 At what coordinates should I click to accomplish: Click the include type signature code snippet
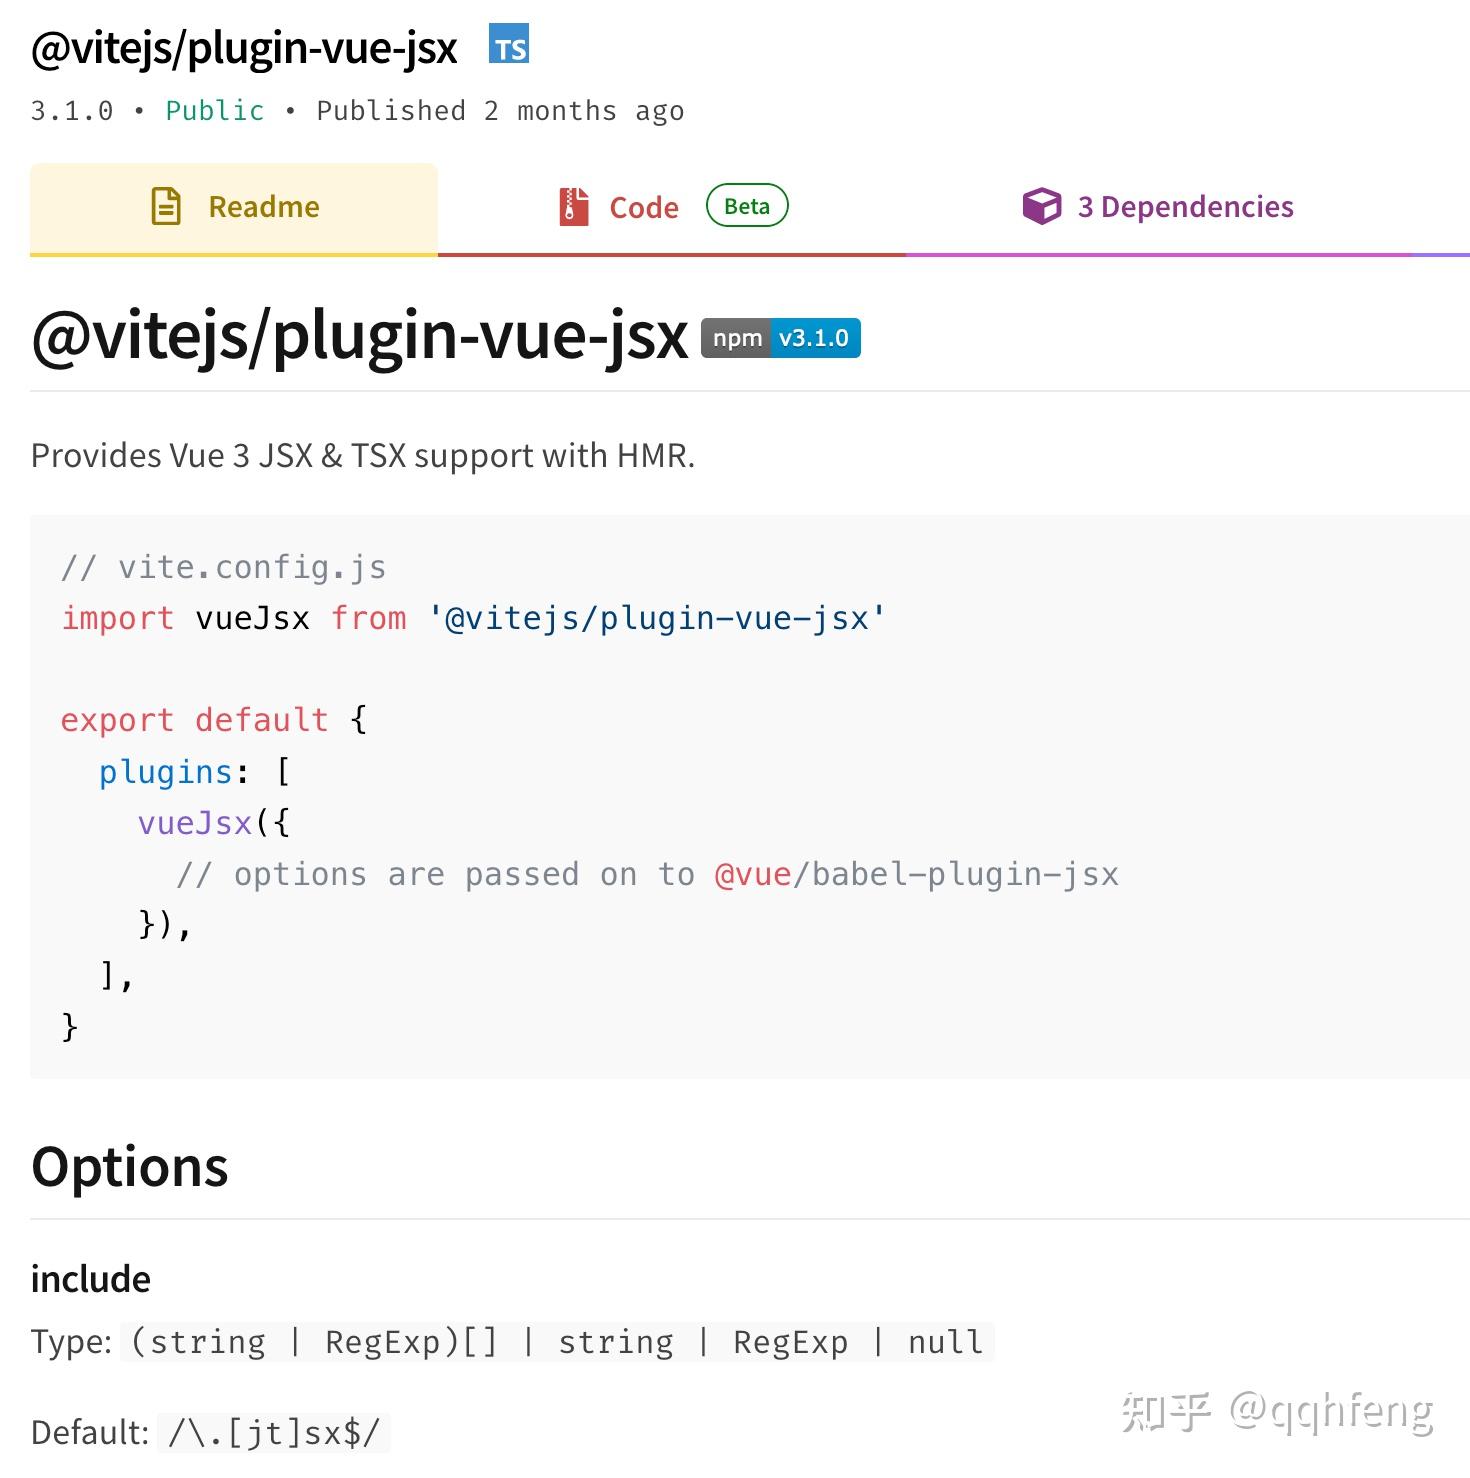pyautogui.click(x=557, y=1341)
